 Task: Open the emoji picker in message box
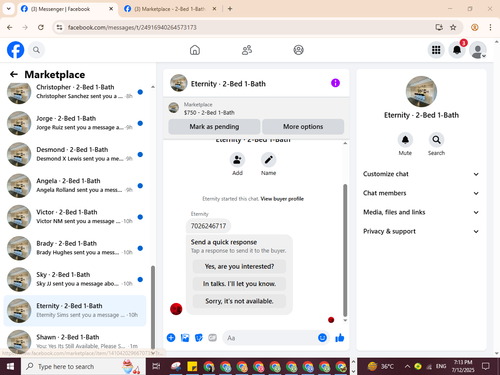coord(322,338)
